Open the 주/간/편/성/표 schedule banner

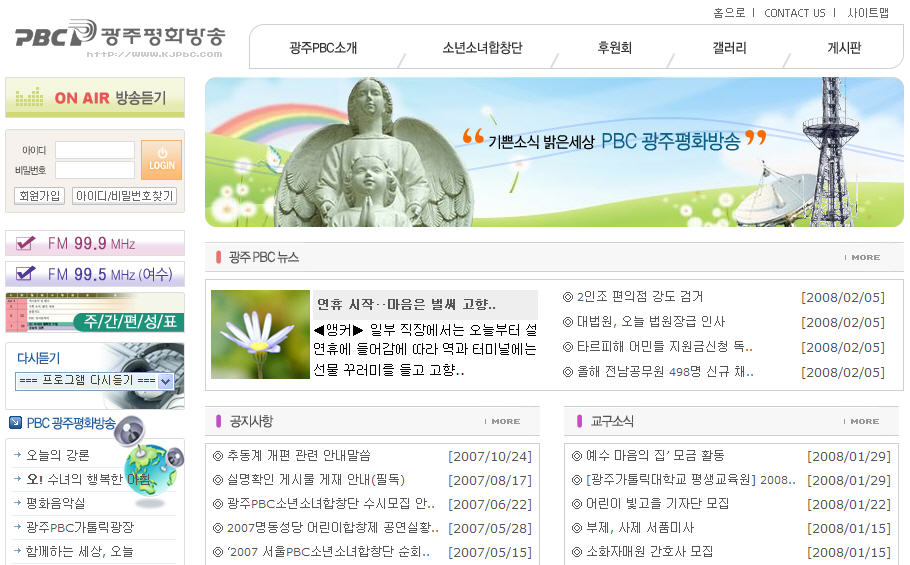pos(95,313)
